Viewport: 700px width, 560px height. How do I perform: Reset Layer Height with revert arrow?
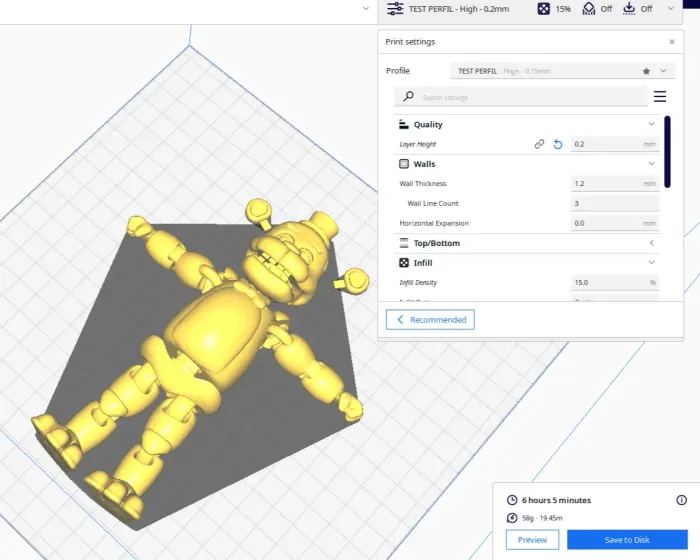[558, 144]
